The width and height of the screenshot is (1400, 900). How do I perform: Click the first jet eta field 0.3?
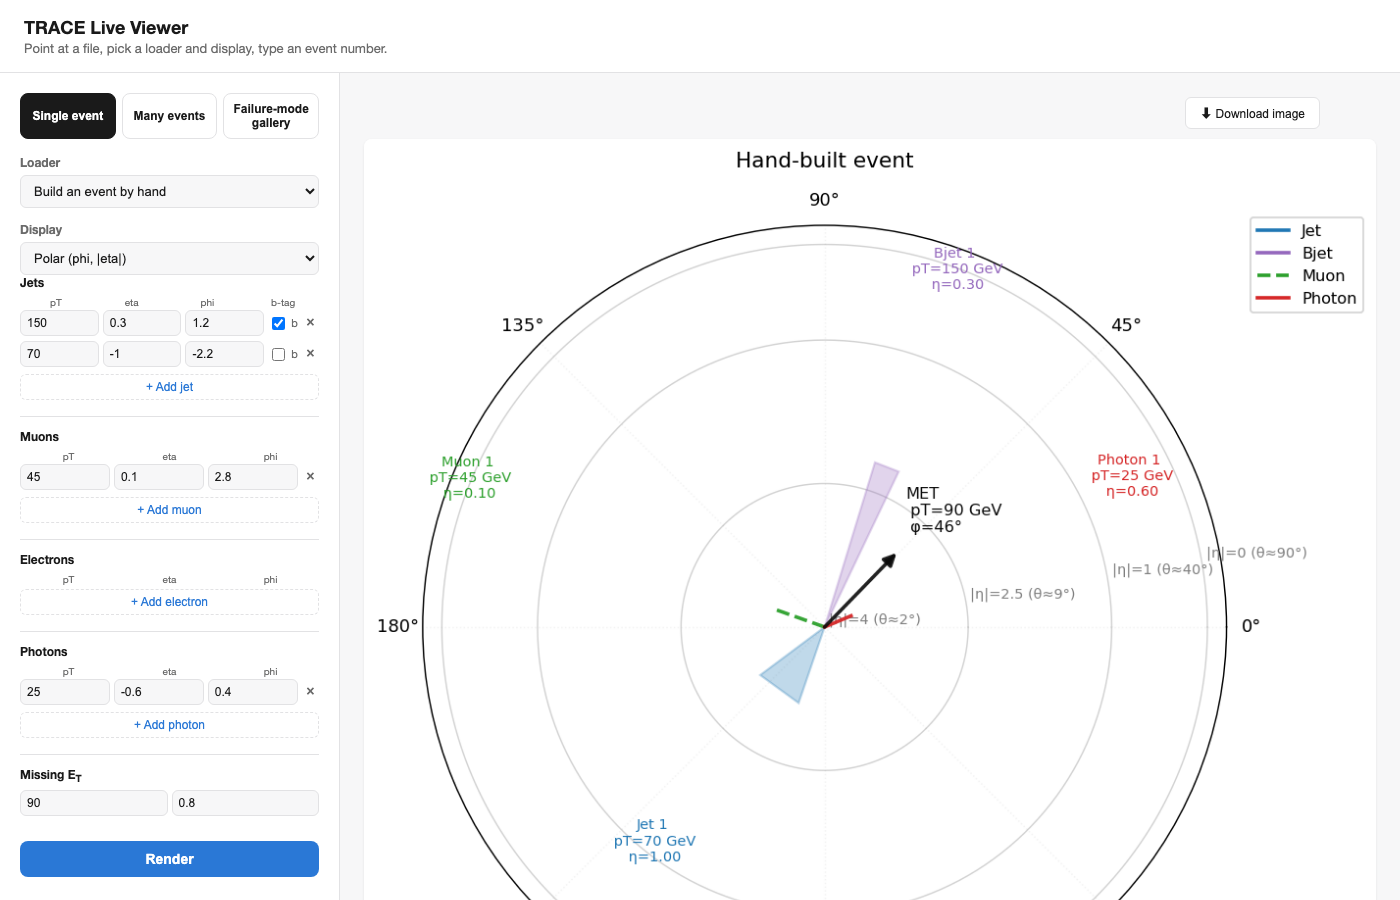pos(142,323)
